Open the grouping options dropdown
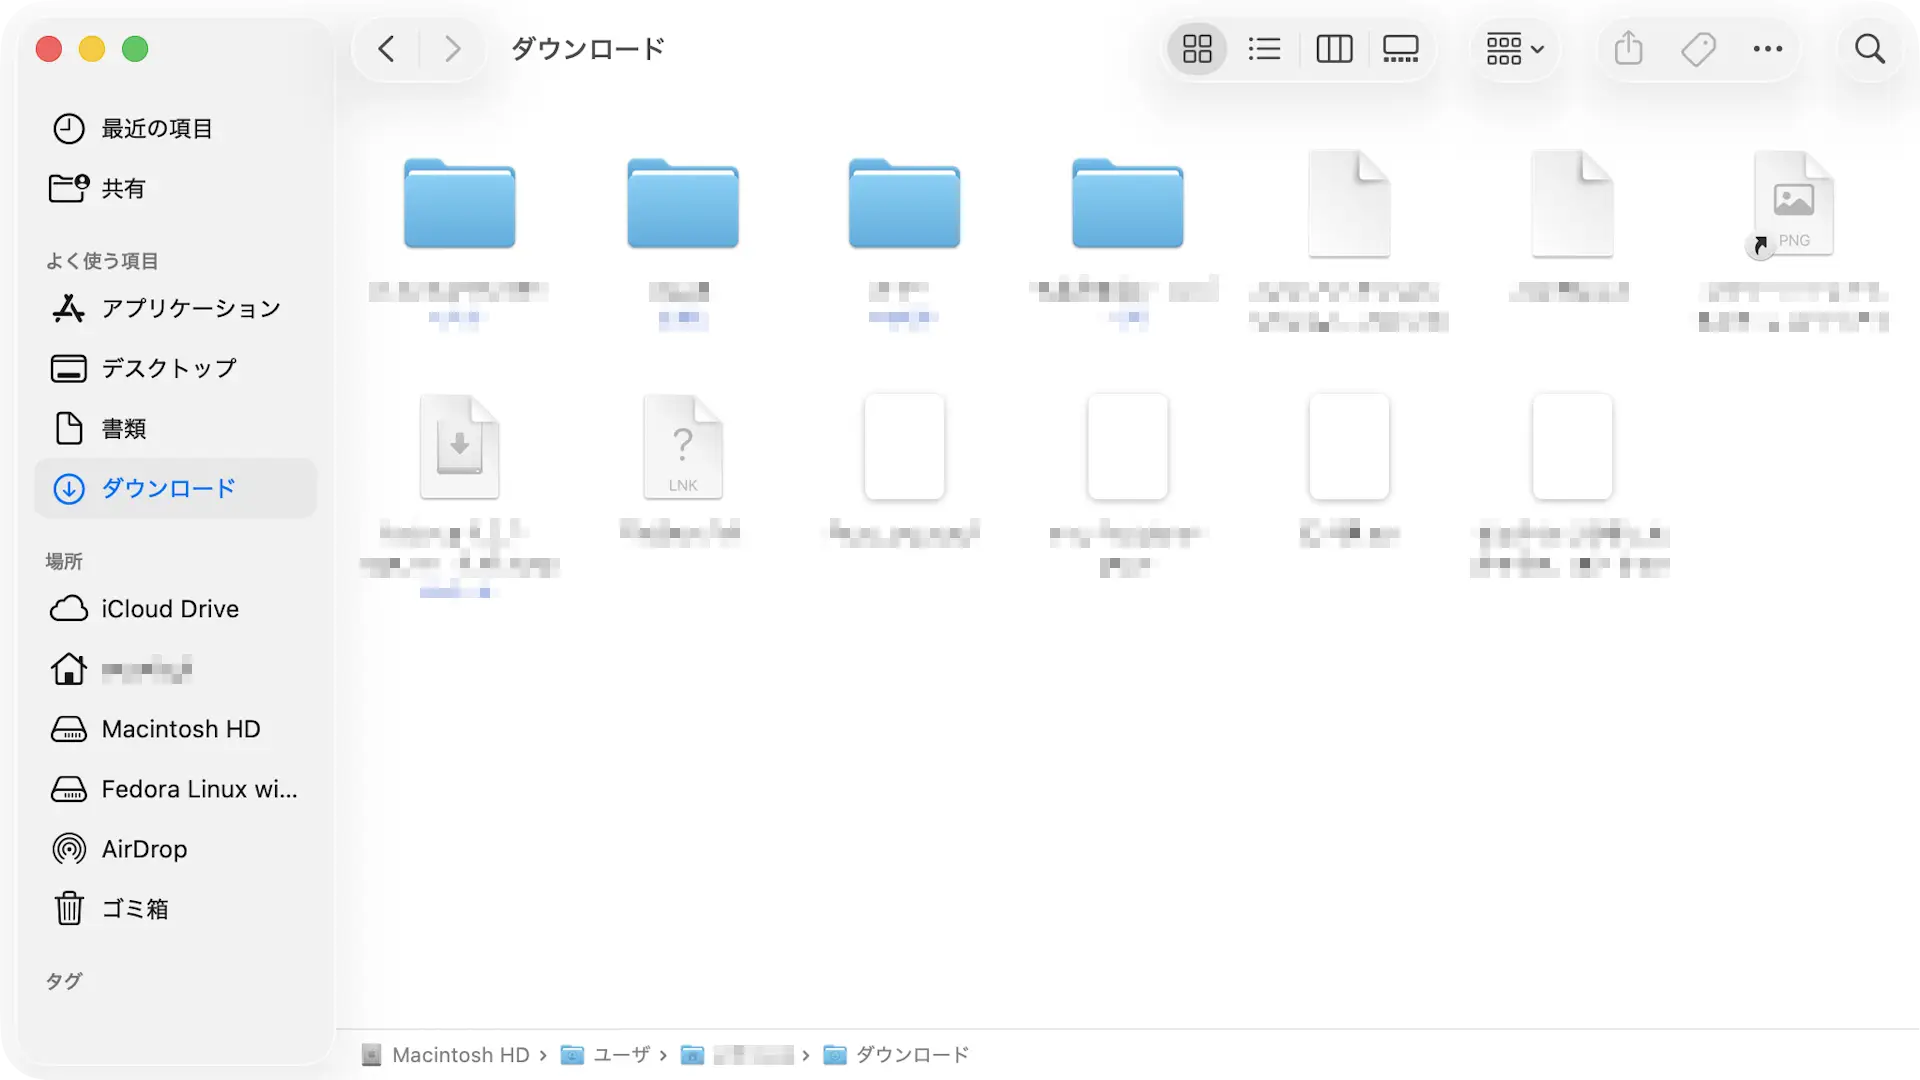This screenshot has width=1920, height=1080. coord(1513,48)
